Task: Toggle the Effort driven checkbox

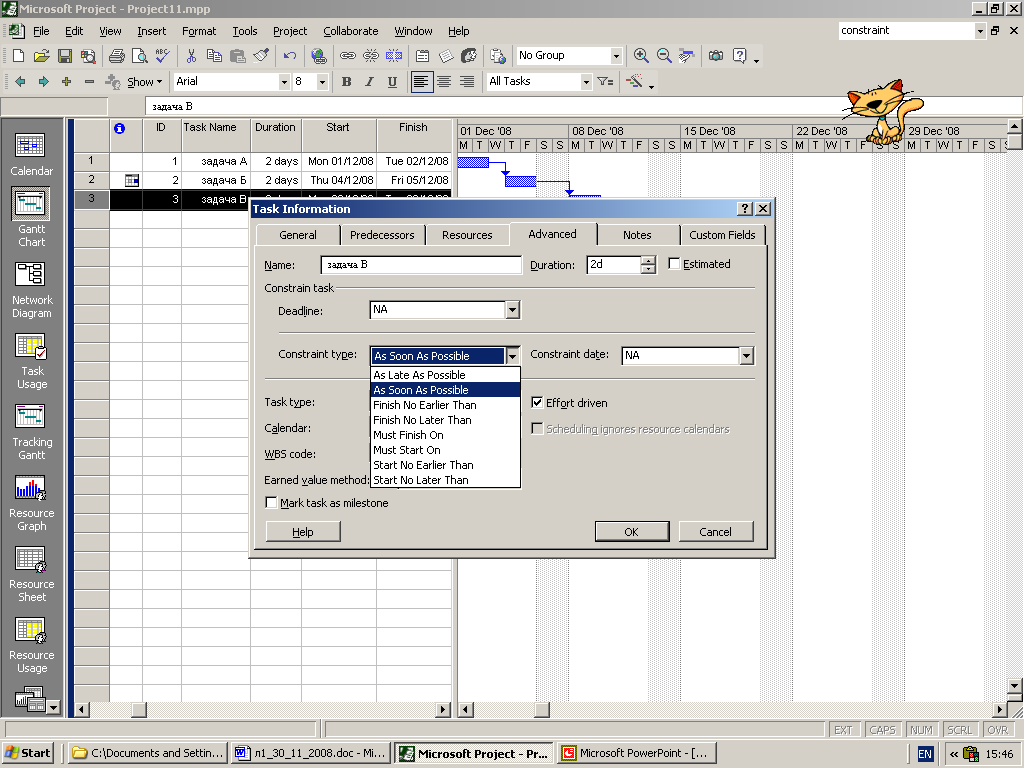Action: (x=537, y=402)
